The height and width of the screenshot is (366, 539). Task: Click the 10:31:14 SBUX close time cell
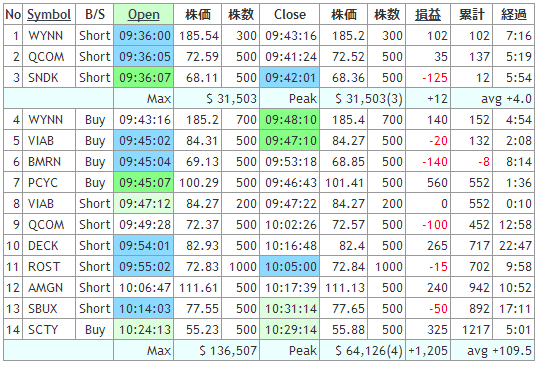[290, 309]
